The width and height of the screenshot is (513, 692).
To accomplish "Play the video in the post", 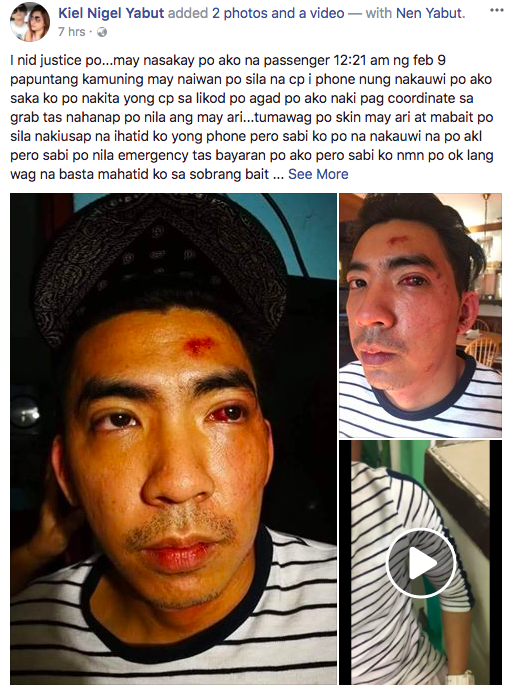I will (x=420, y=563).
